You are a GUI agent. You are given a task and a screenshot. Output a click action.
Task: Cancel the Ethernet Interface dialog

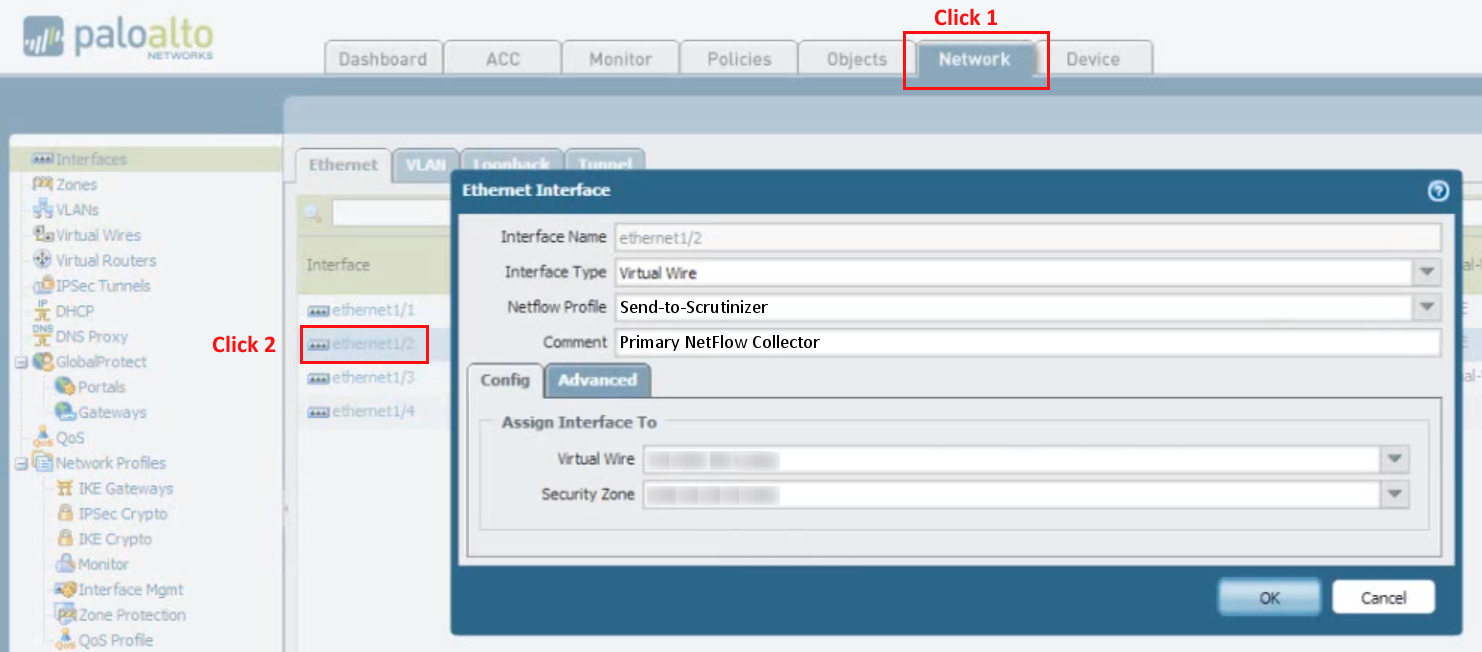(1383, 598)
